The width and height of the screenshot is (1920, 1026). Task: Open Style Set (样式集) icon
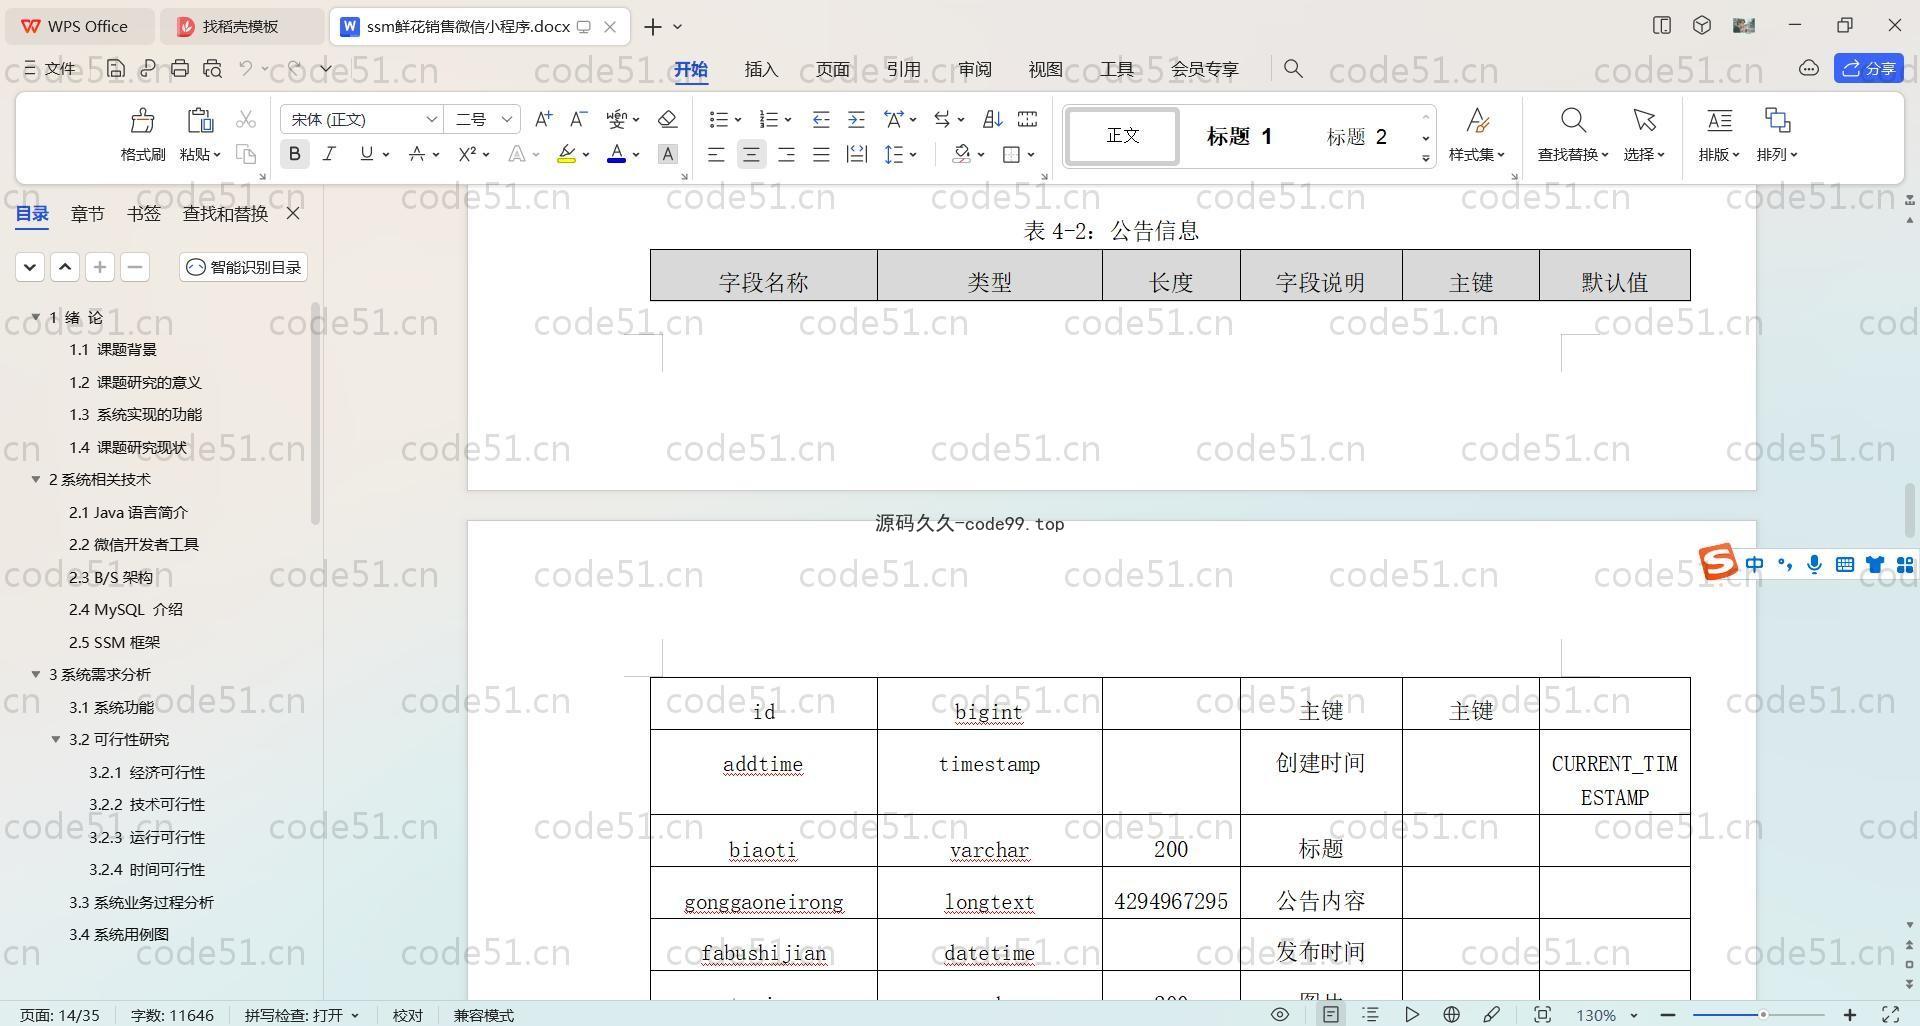pyautogui.click(x=1477, y=121)
